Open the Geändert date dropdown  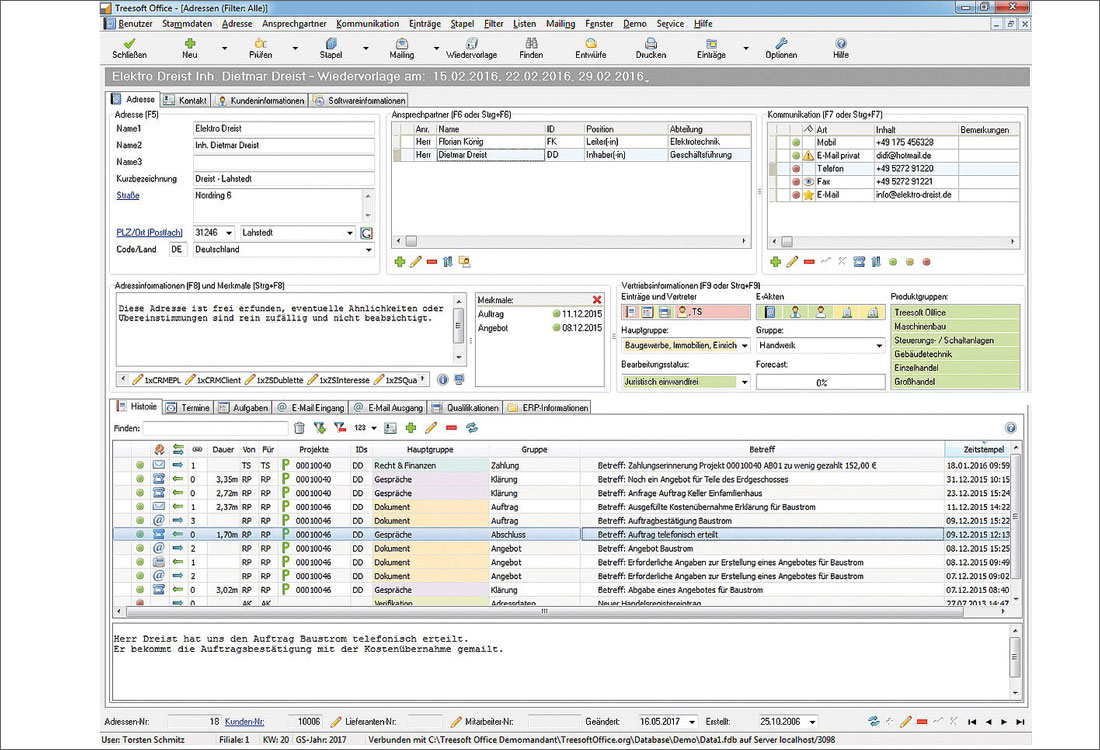[692, 722]
